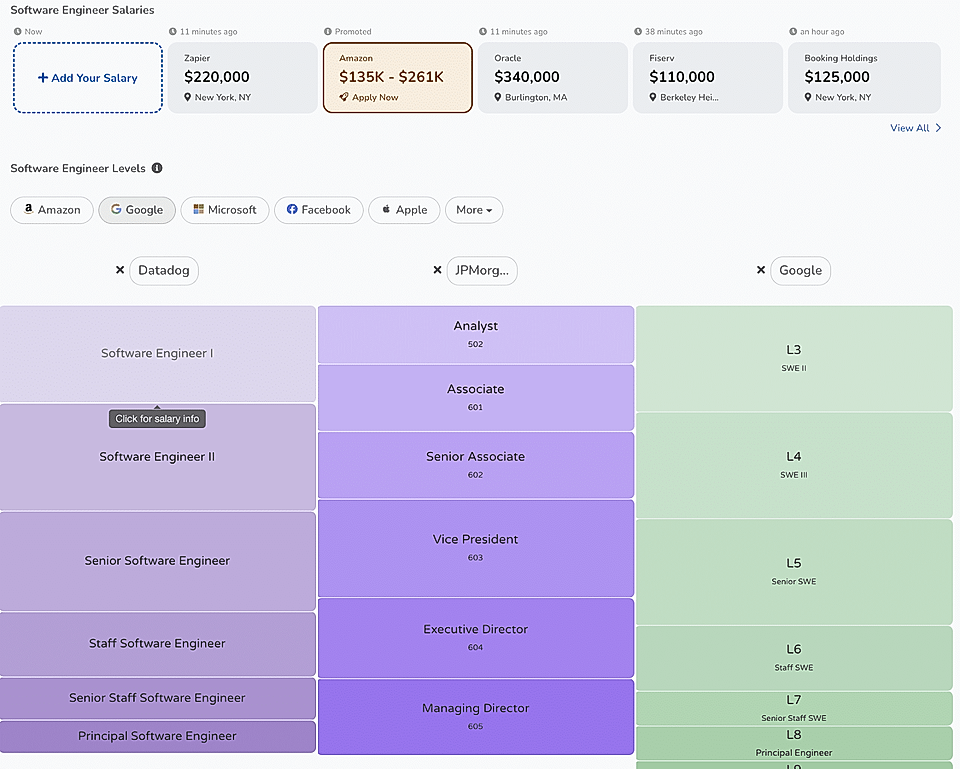Select JPMorgan Managing Director 605 level
The image size is (960, 769).
(x=476, y=716)
